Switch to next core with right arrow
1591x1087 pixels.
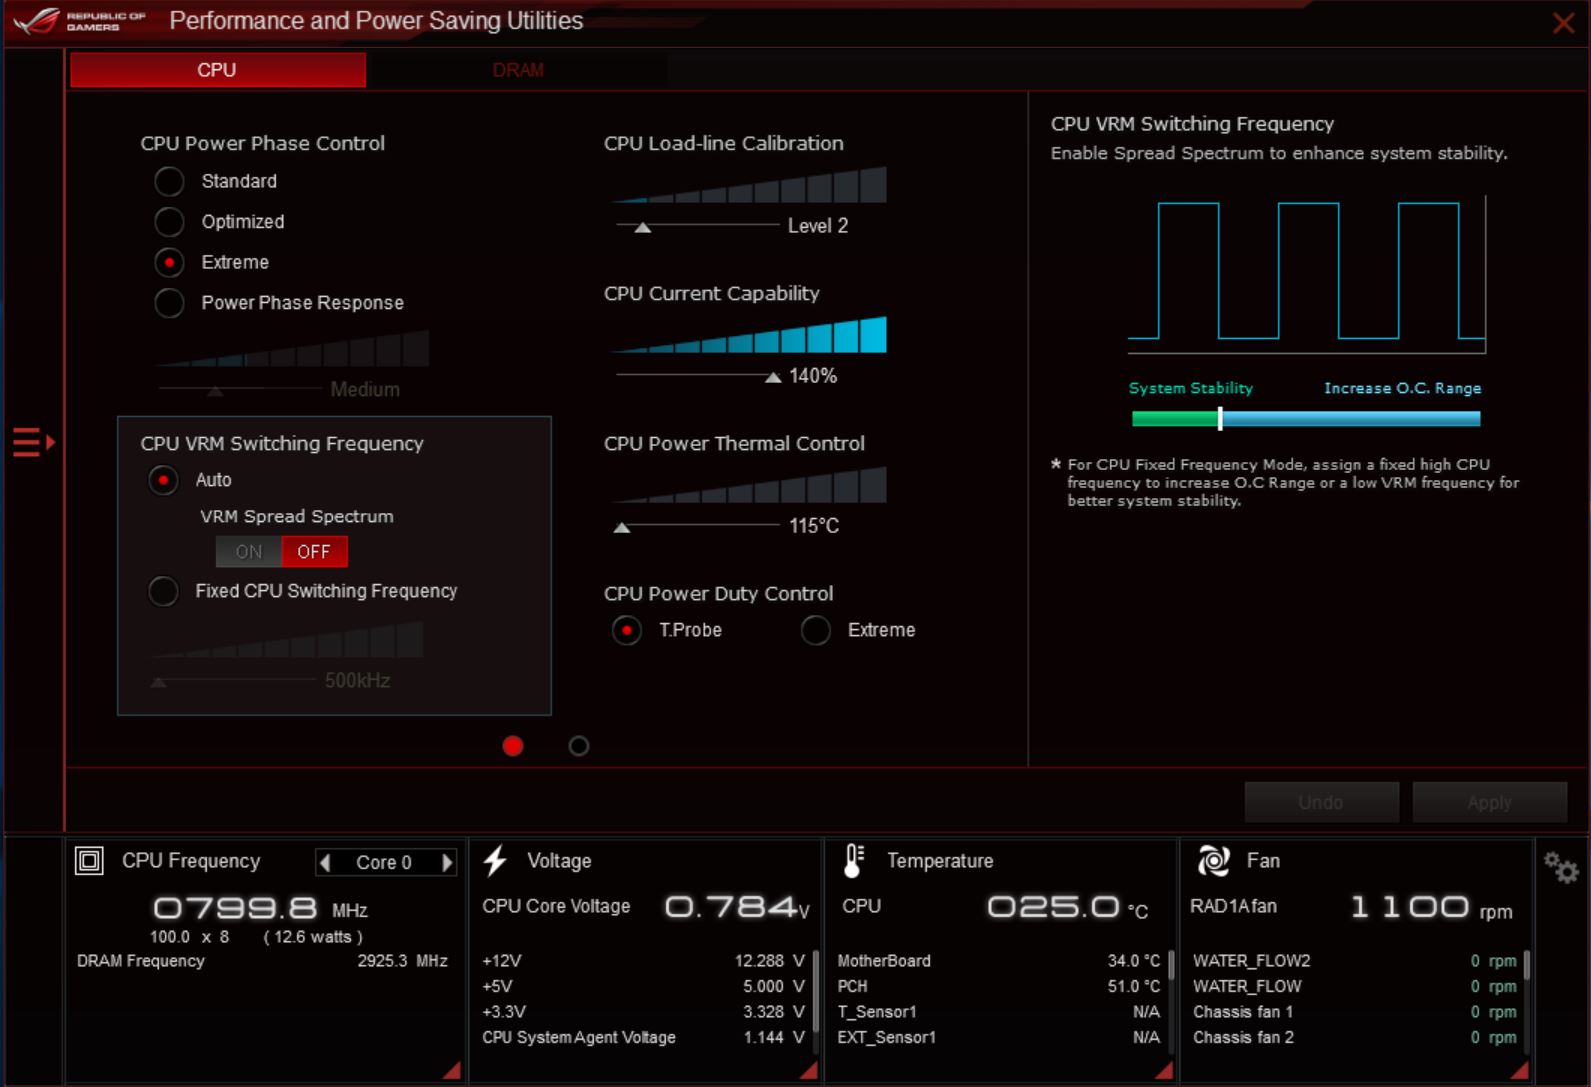tap(447, 862)
